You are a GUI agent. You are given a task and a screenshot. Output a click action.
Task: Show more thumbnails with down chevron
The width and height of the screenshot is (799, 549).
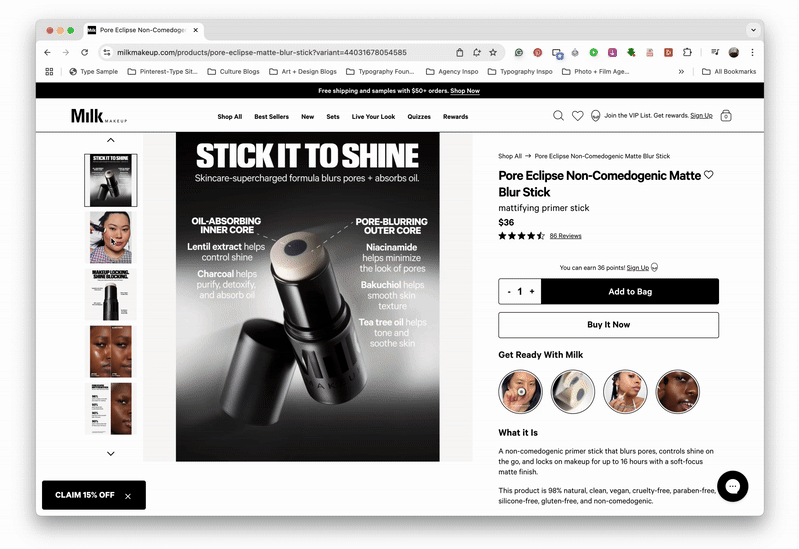111,453
